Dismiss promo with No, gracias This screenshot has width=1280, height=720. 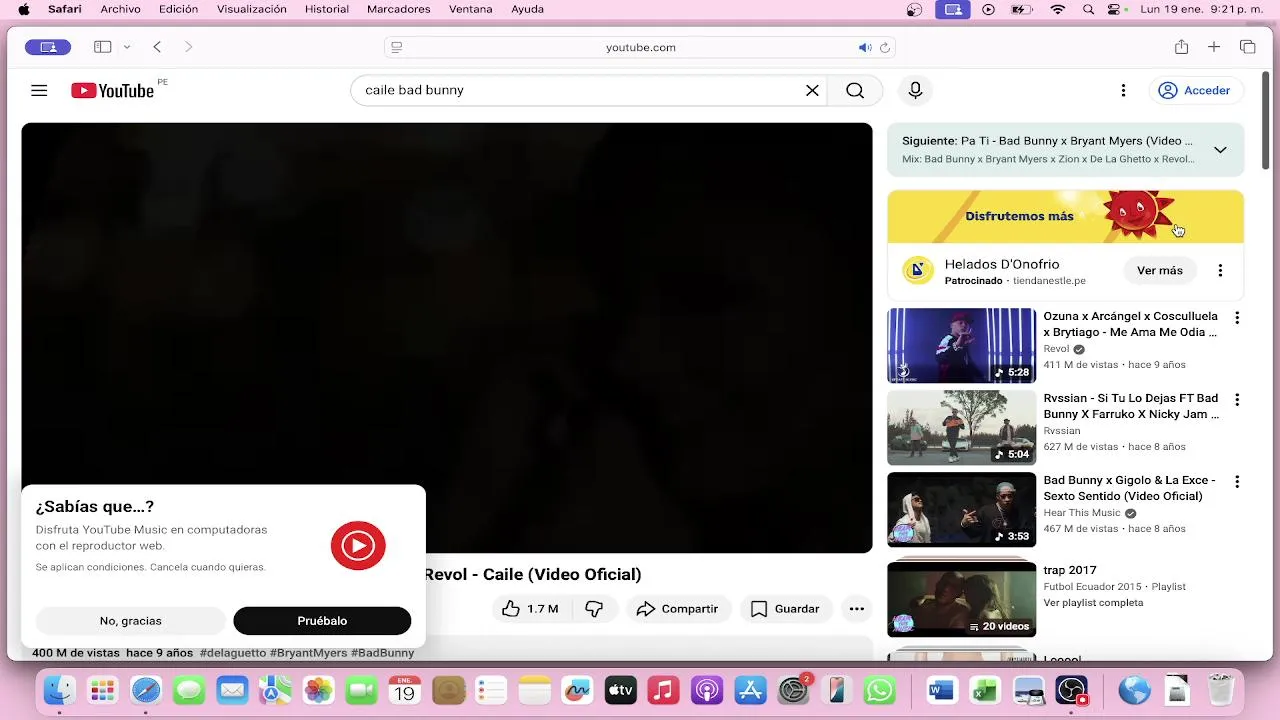[131, 621]
